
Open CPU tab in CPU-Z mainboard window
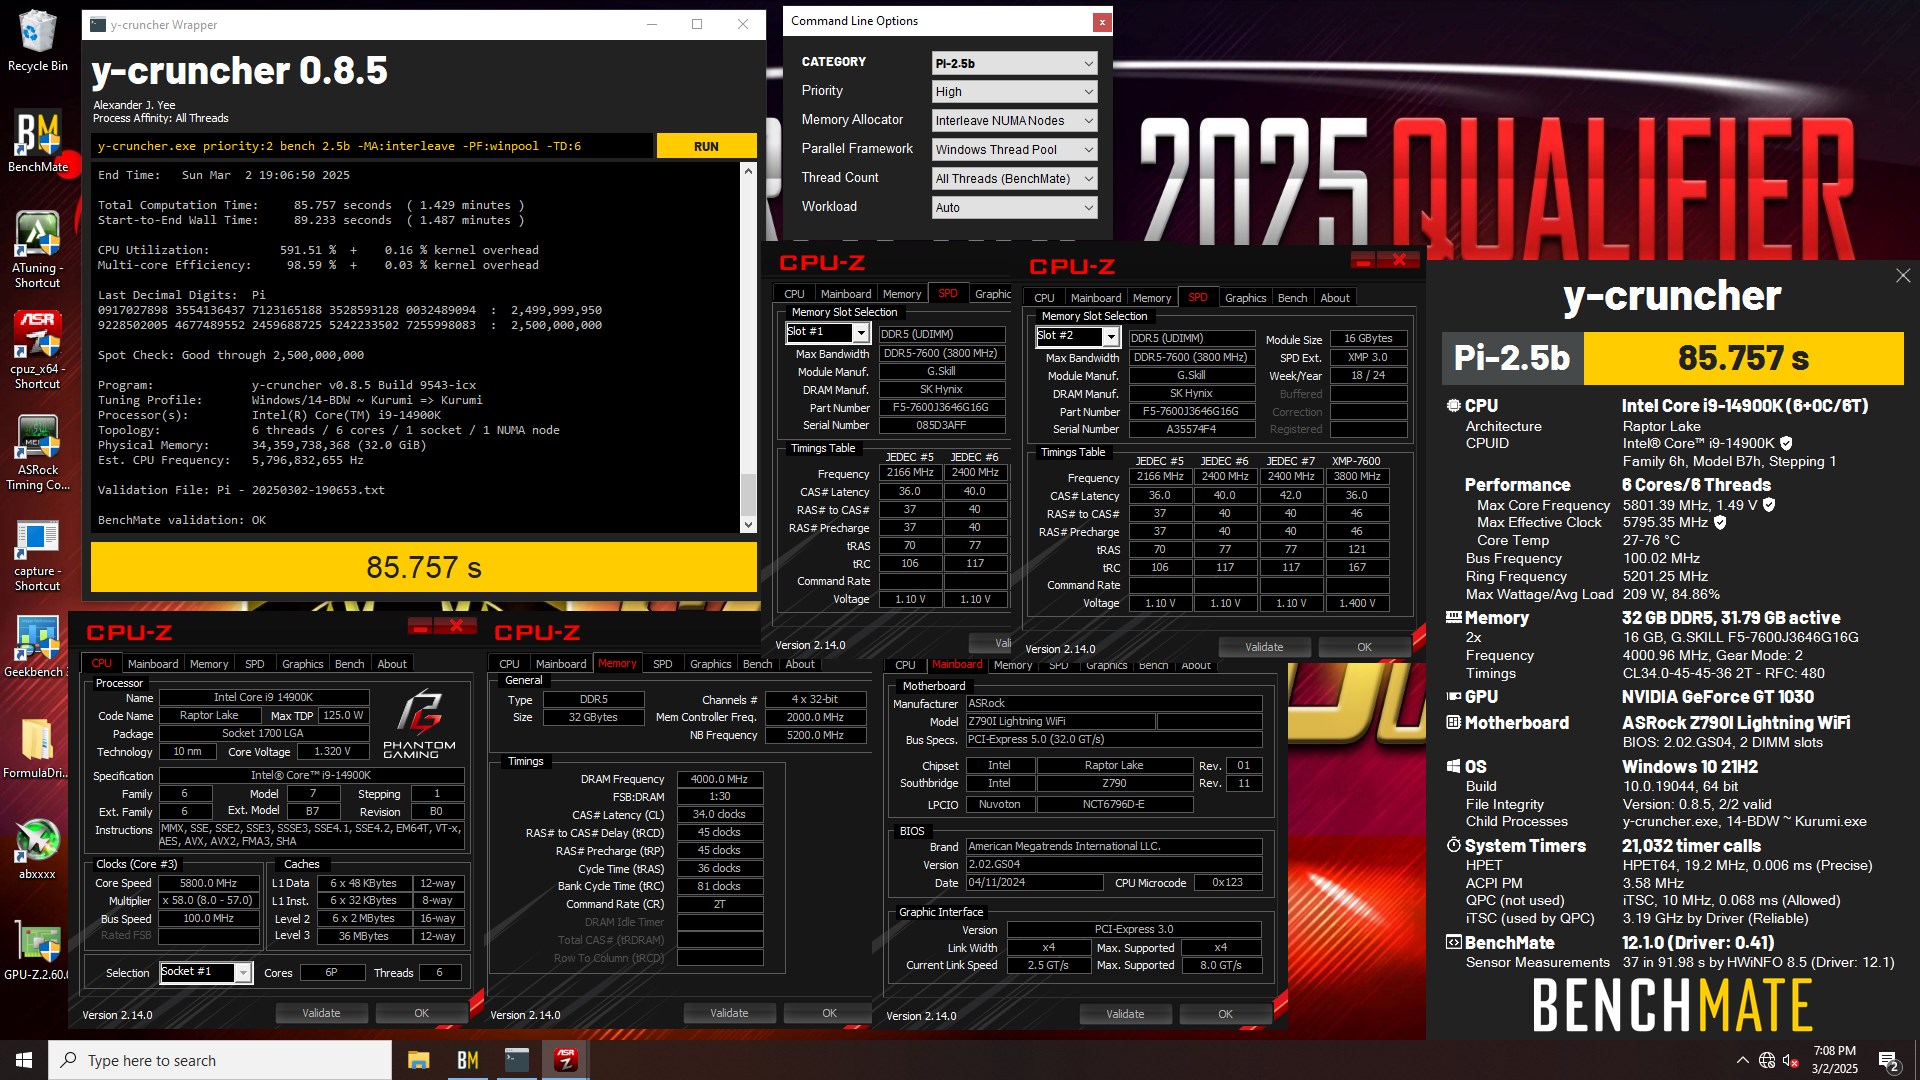905,665
